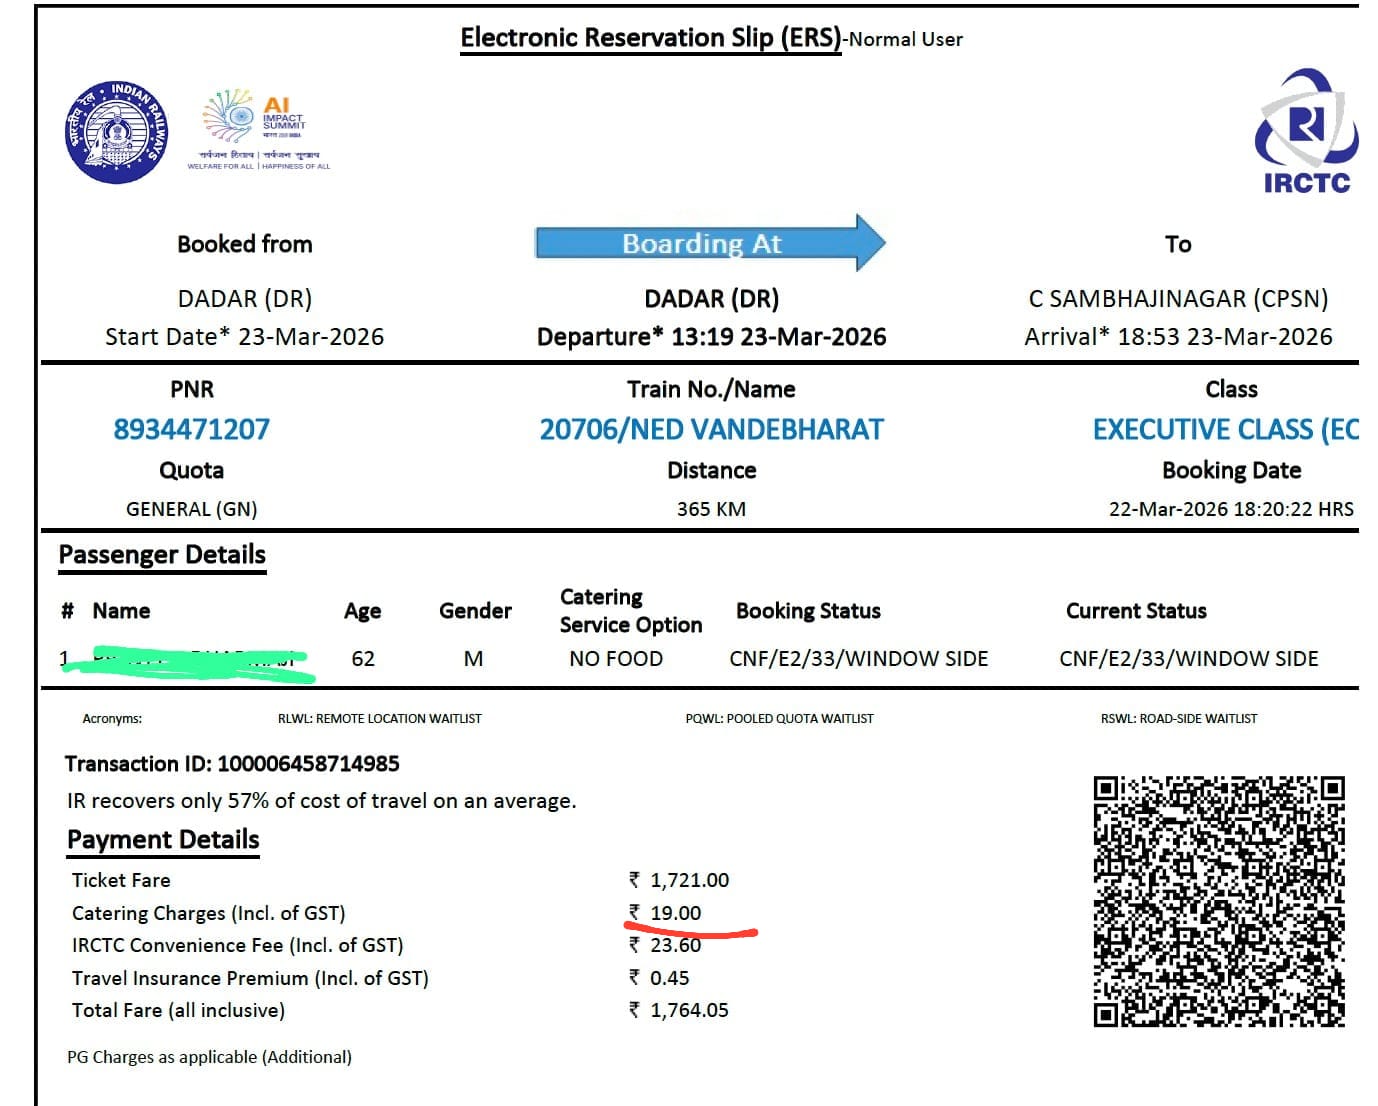Click the rupee symbol beside Ticket Fare
Image resolution: width=1378 pixels, height=1106 pixels.
coord(634,880)
